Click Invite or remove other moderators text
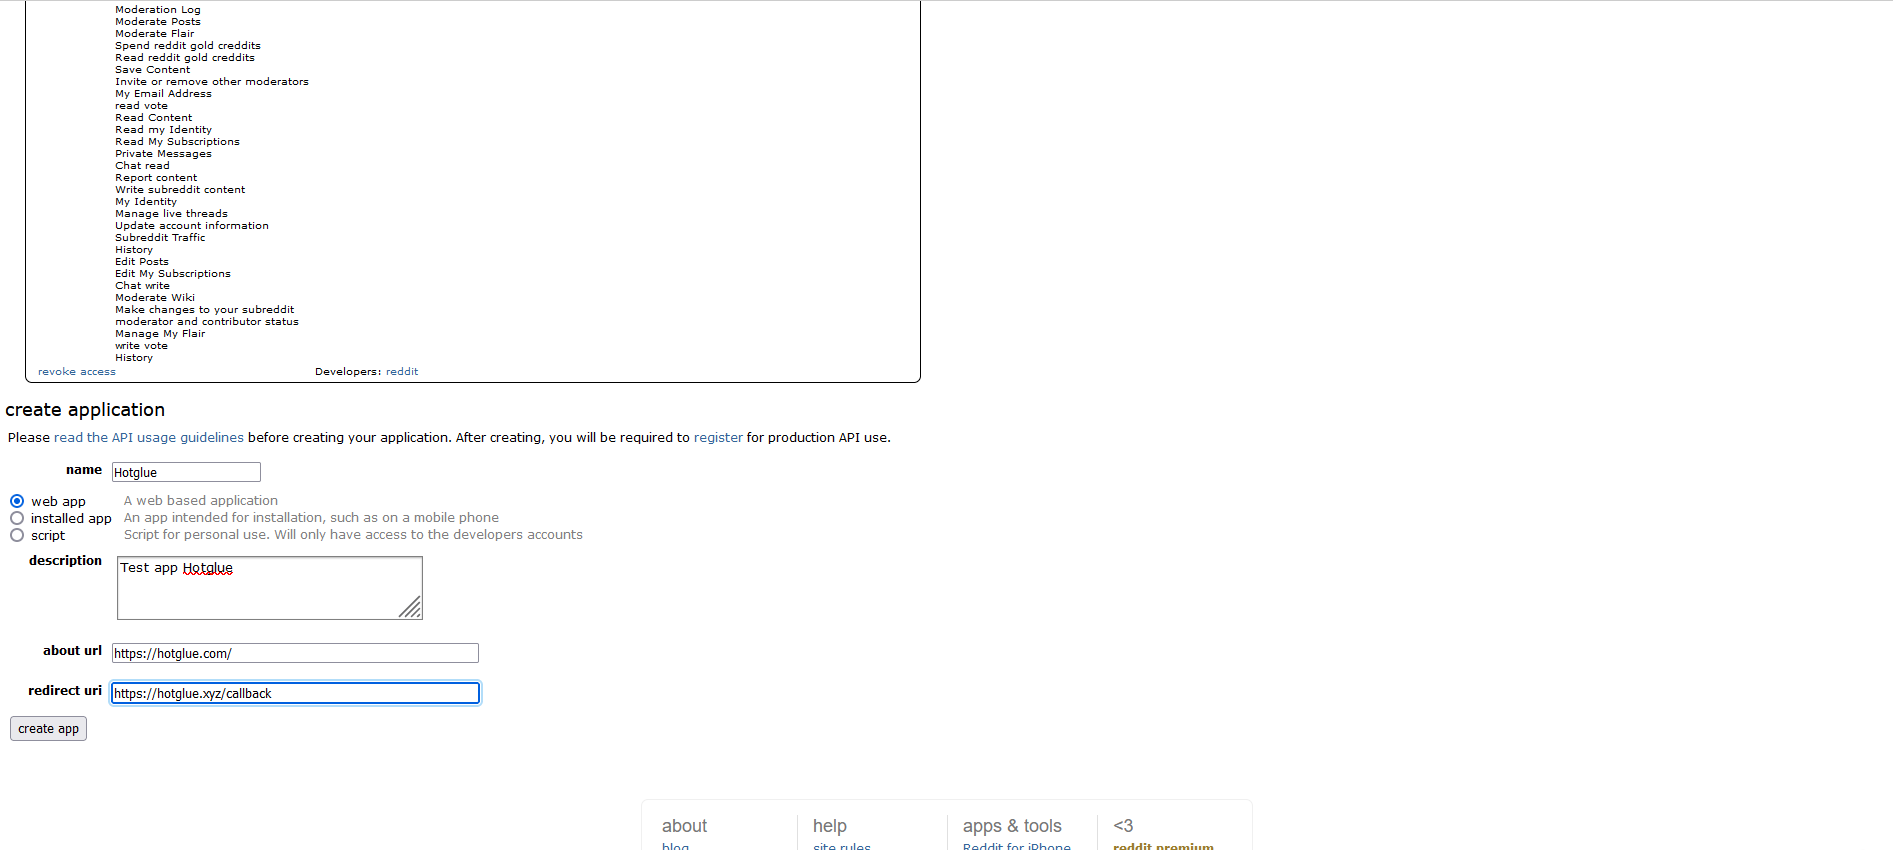 tap(212, 82)
